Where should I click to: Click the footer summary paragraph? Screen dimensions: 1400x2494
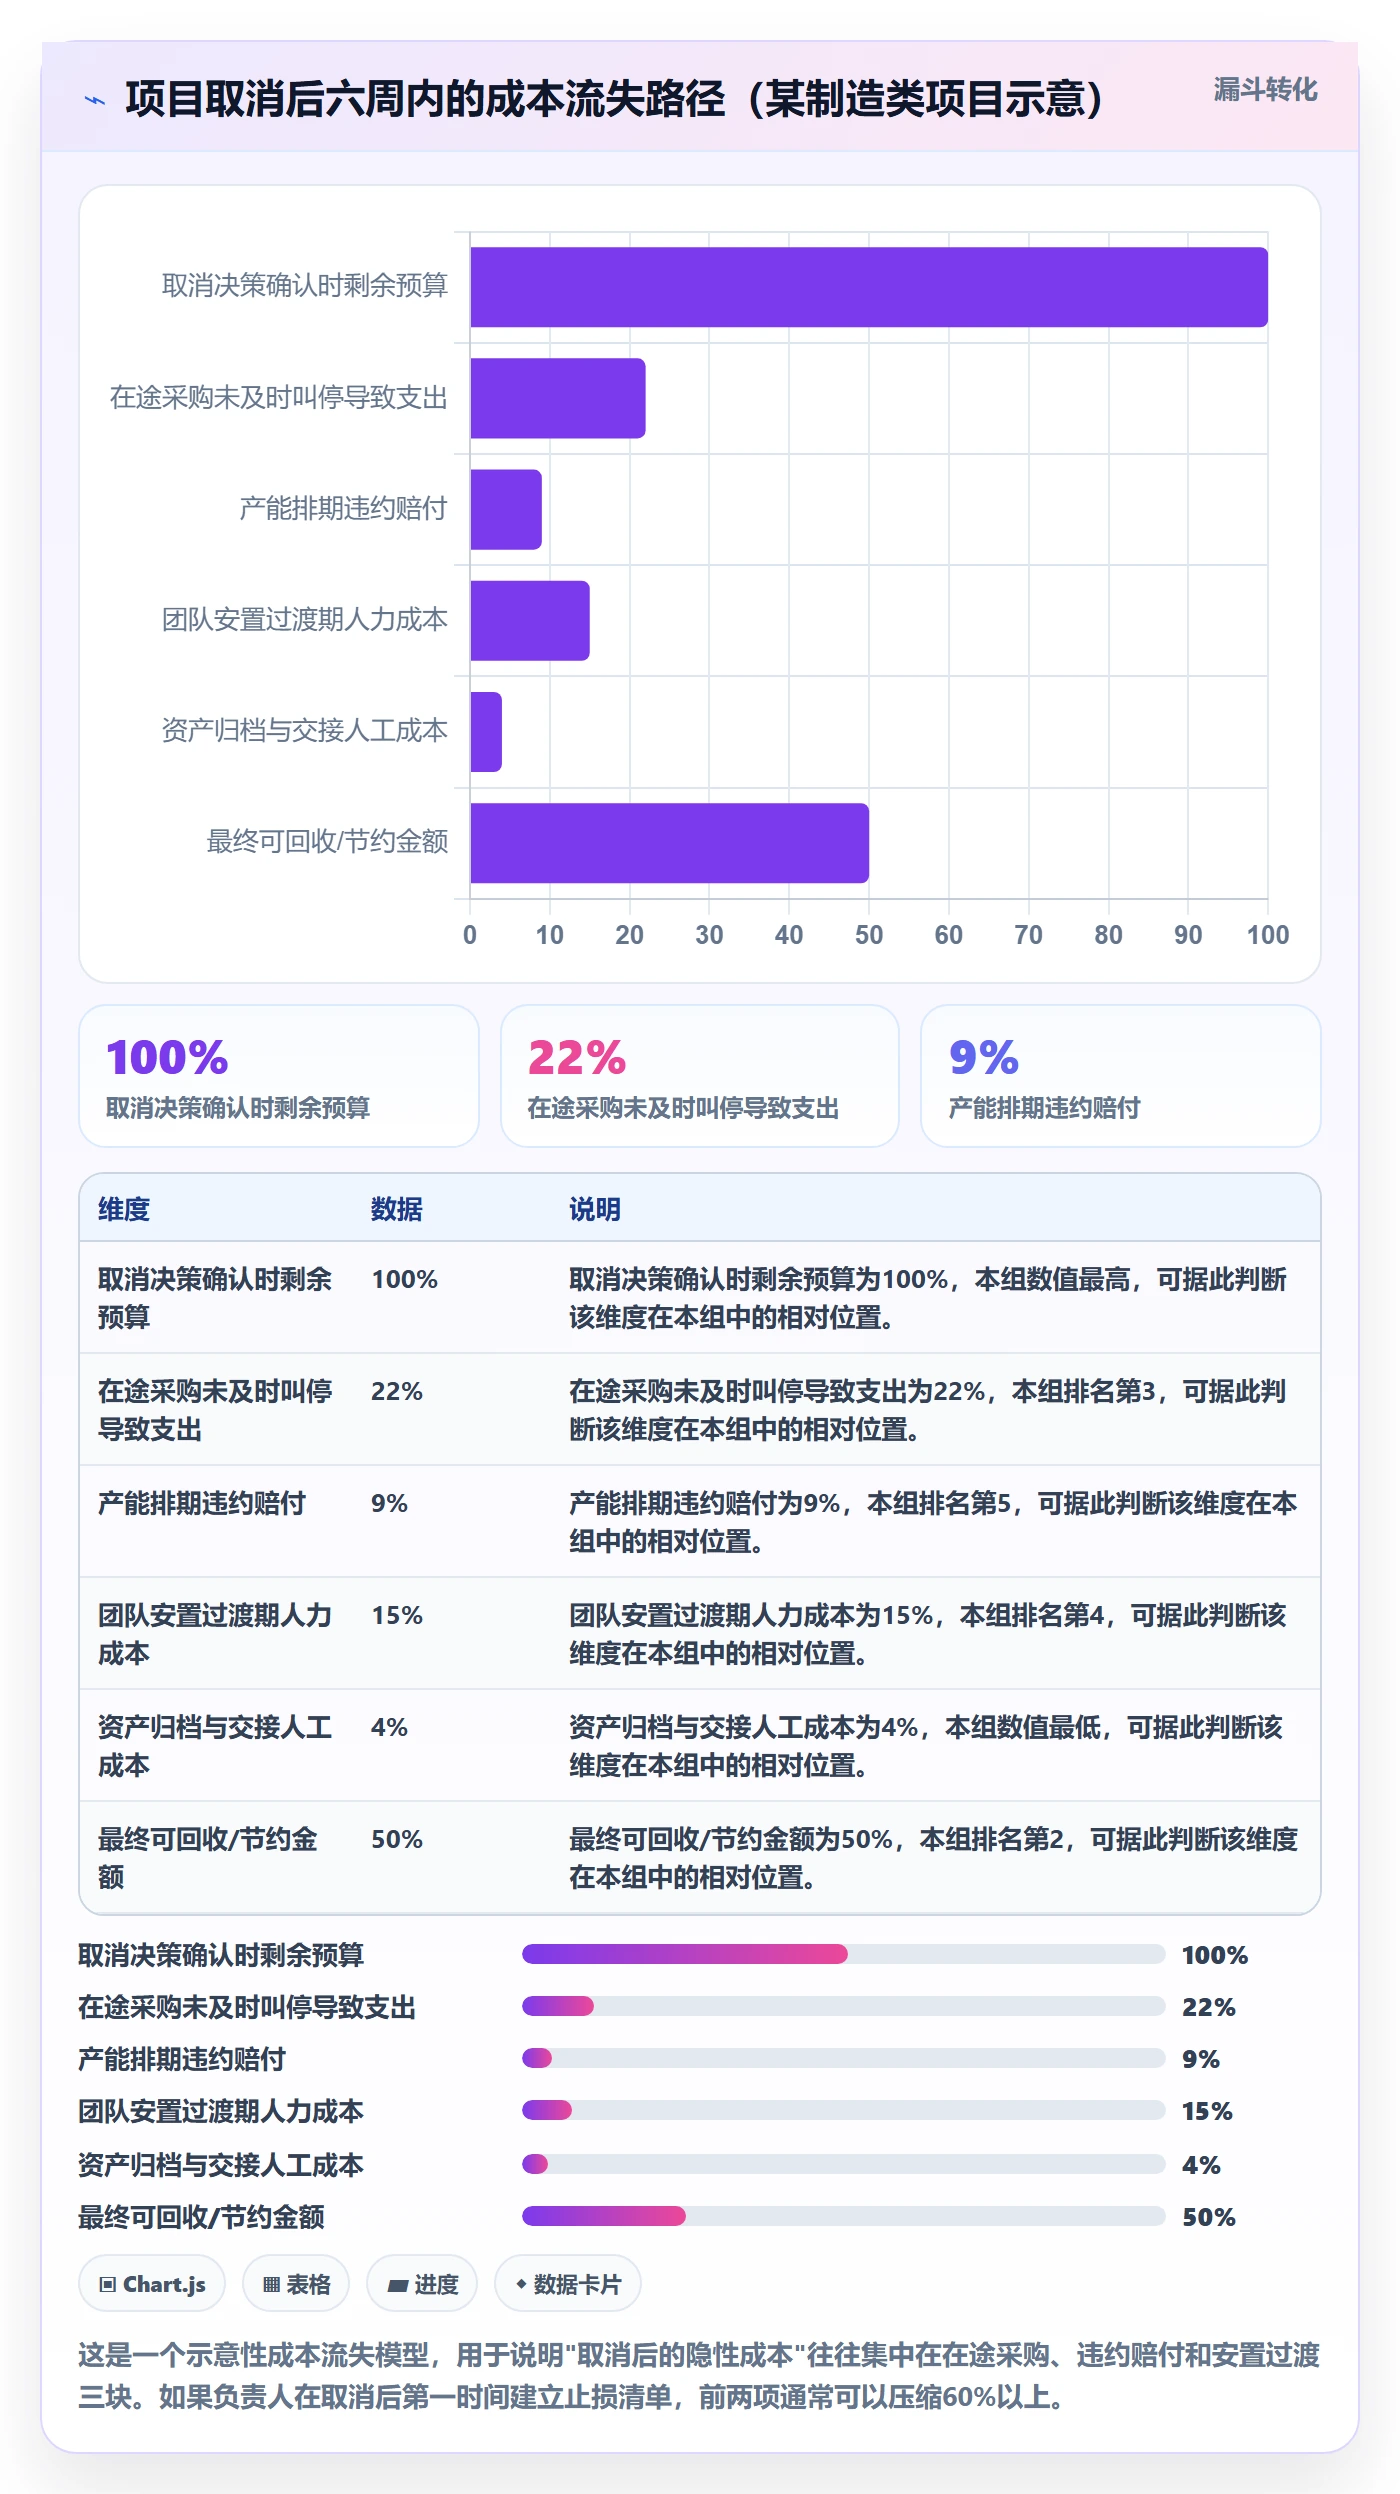699,2376
